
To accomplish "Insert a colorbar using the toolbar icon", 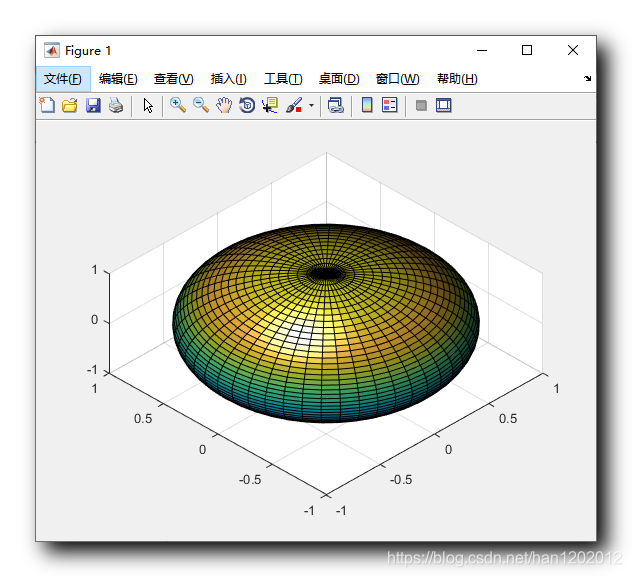I will click(367, 105).
